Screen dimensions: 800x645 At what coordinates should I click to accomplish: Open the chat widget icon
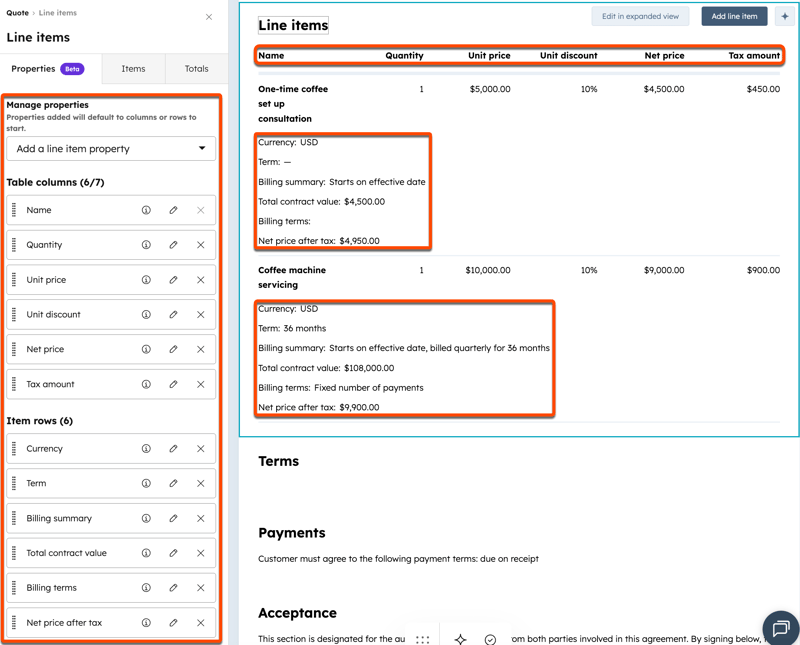tap(780, 628)
